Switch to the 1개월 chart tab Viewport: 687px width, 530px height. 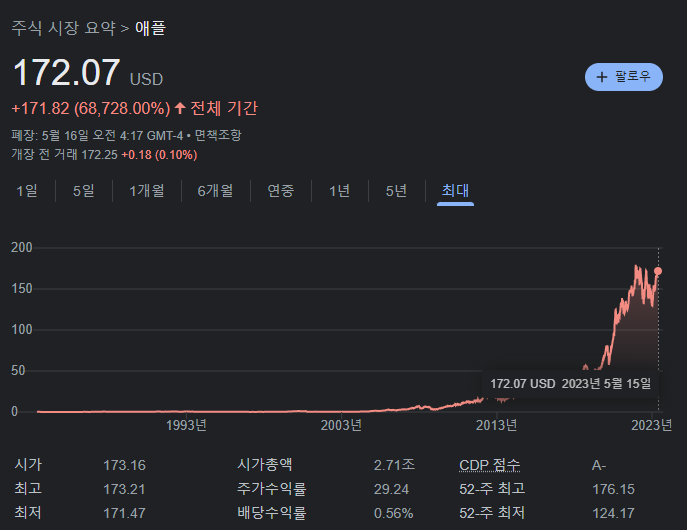click(x=147, y=191)
